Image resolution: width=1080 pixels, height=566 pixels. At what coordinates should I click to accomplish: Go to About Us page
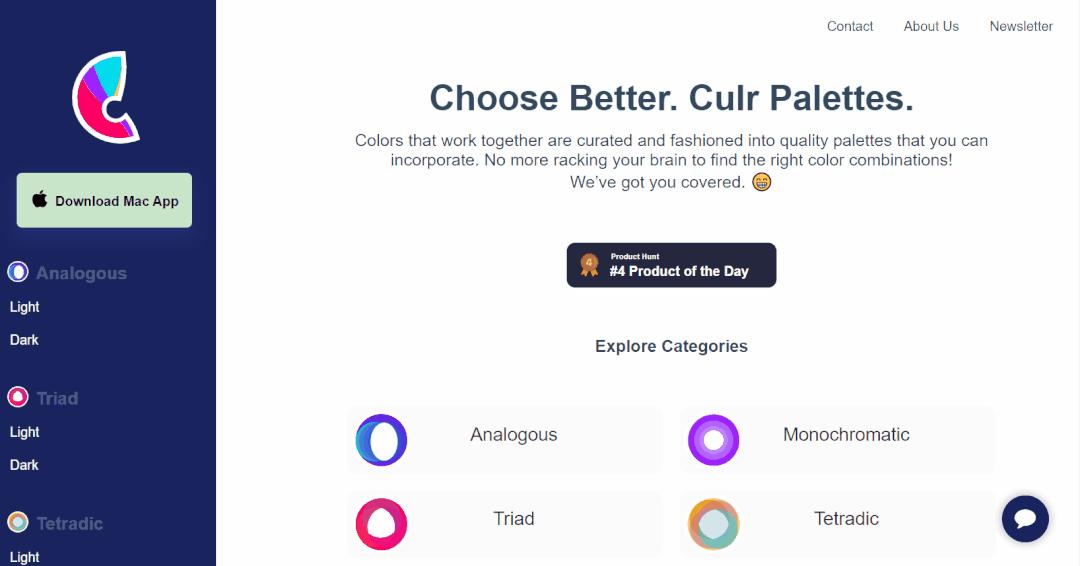pos(931,27)
